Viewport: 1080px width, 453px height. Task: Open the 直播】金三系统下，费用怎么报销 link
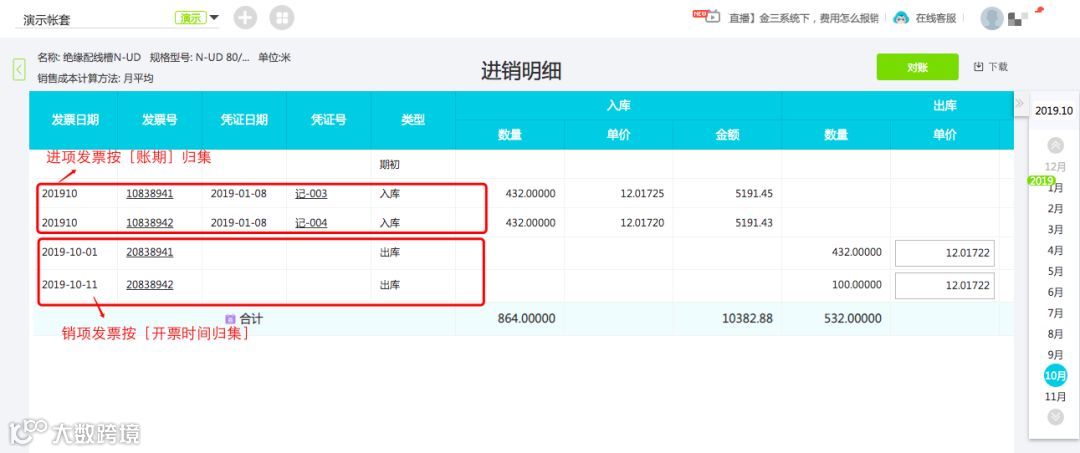pyautogui.click(x=803, y=19)
